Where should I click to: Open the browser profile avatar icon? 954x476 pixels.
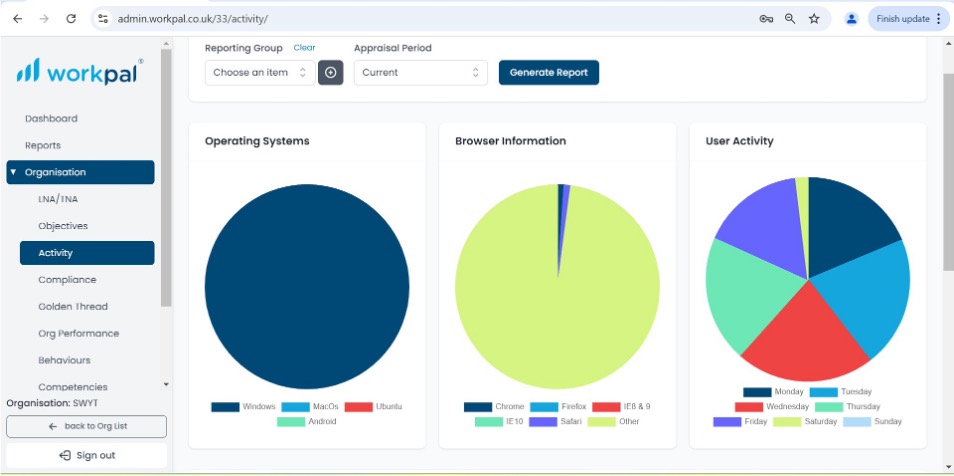point(851,19)
